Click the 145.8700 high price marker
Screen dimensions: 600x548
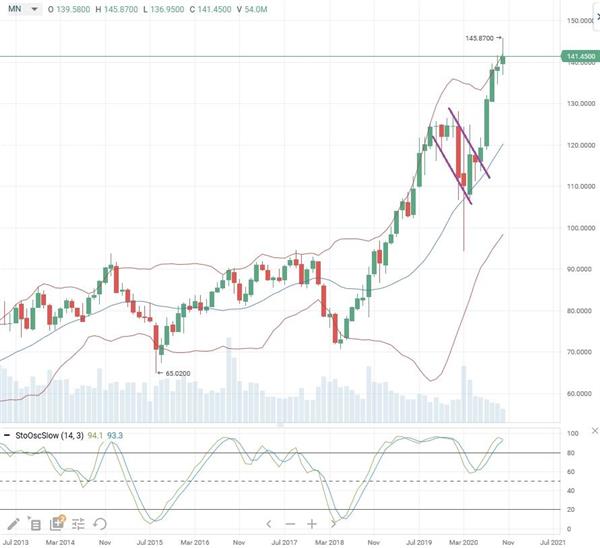click(479, 38)
